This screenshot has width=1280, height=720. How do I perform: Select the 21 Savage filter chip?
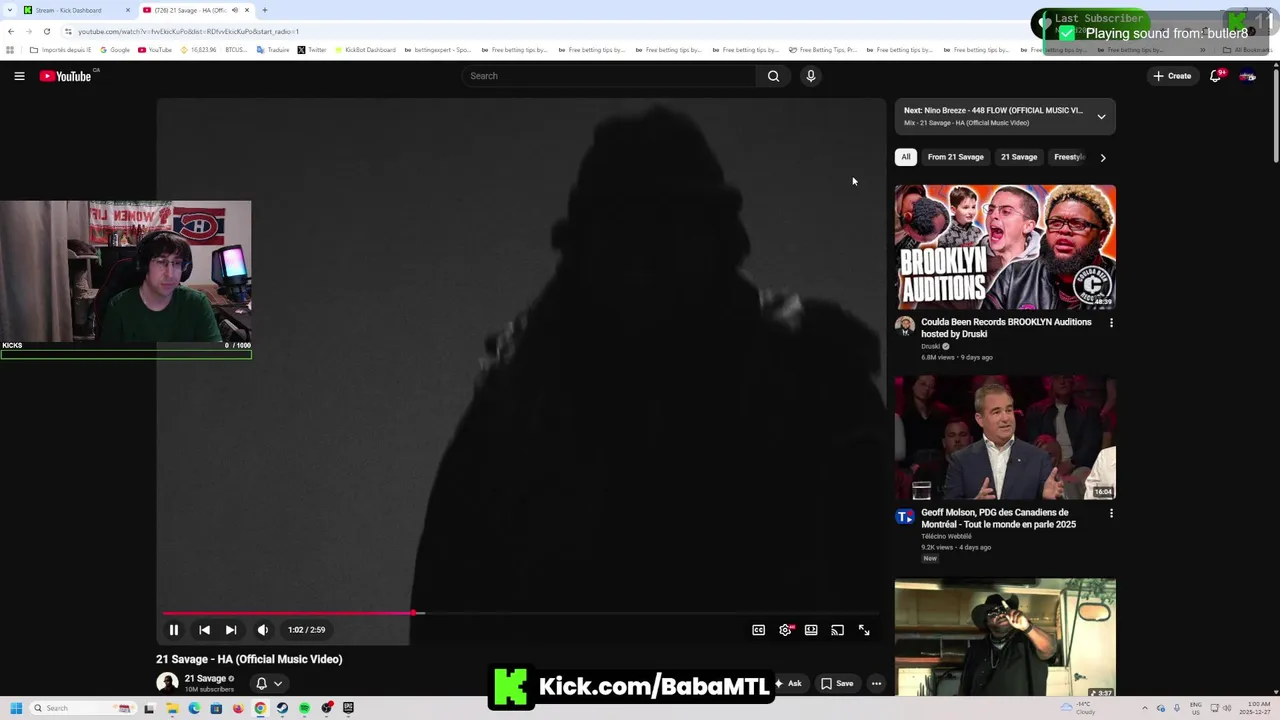(1019, 157)
